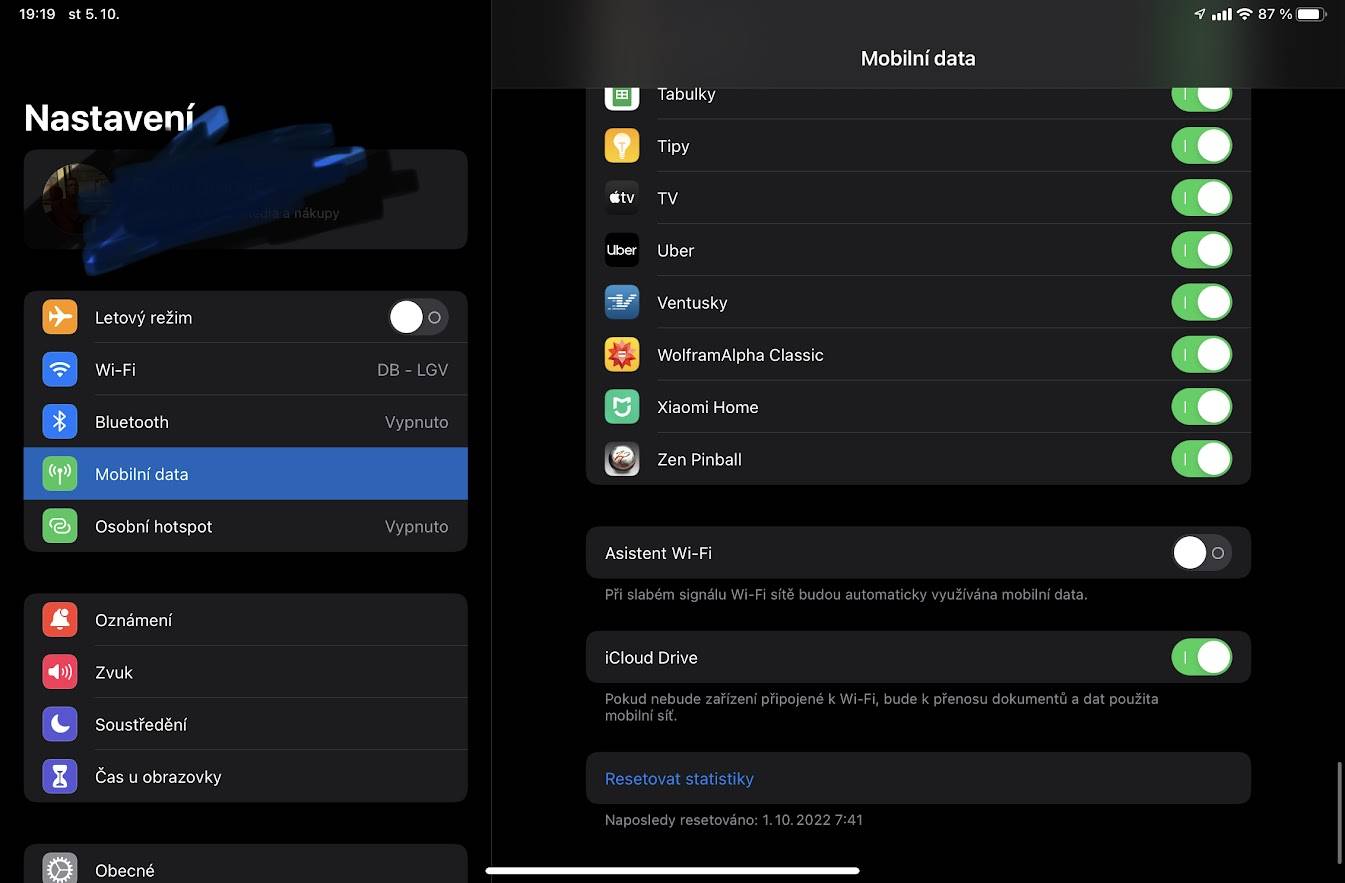Tap the Osobní hotspot link icon

click(x=60, y=526)
